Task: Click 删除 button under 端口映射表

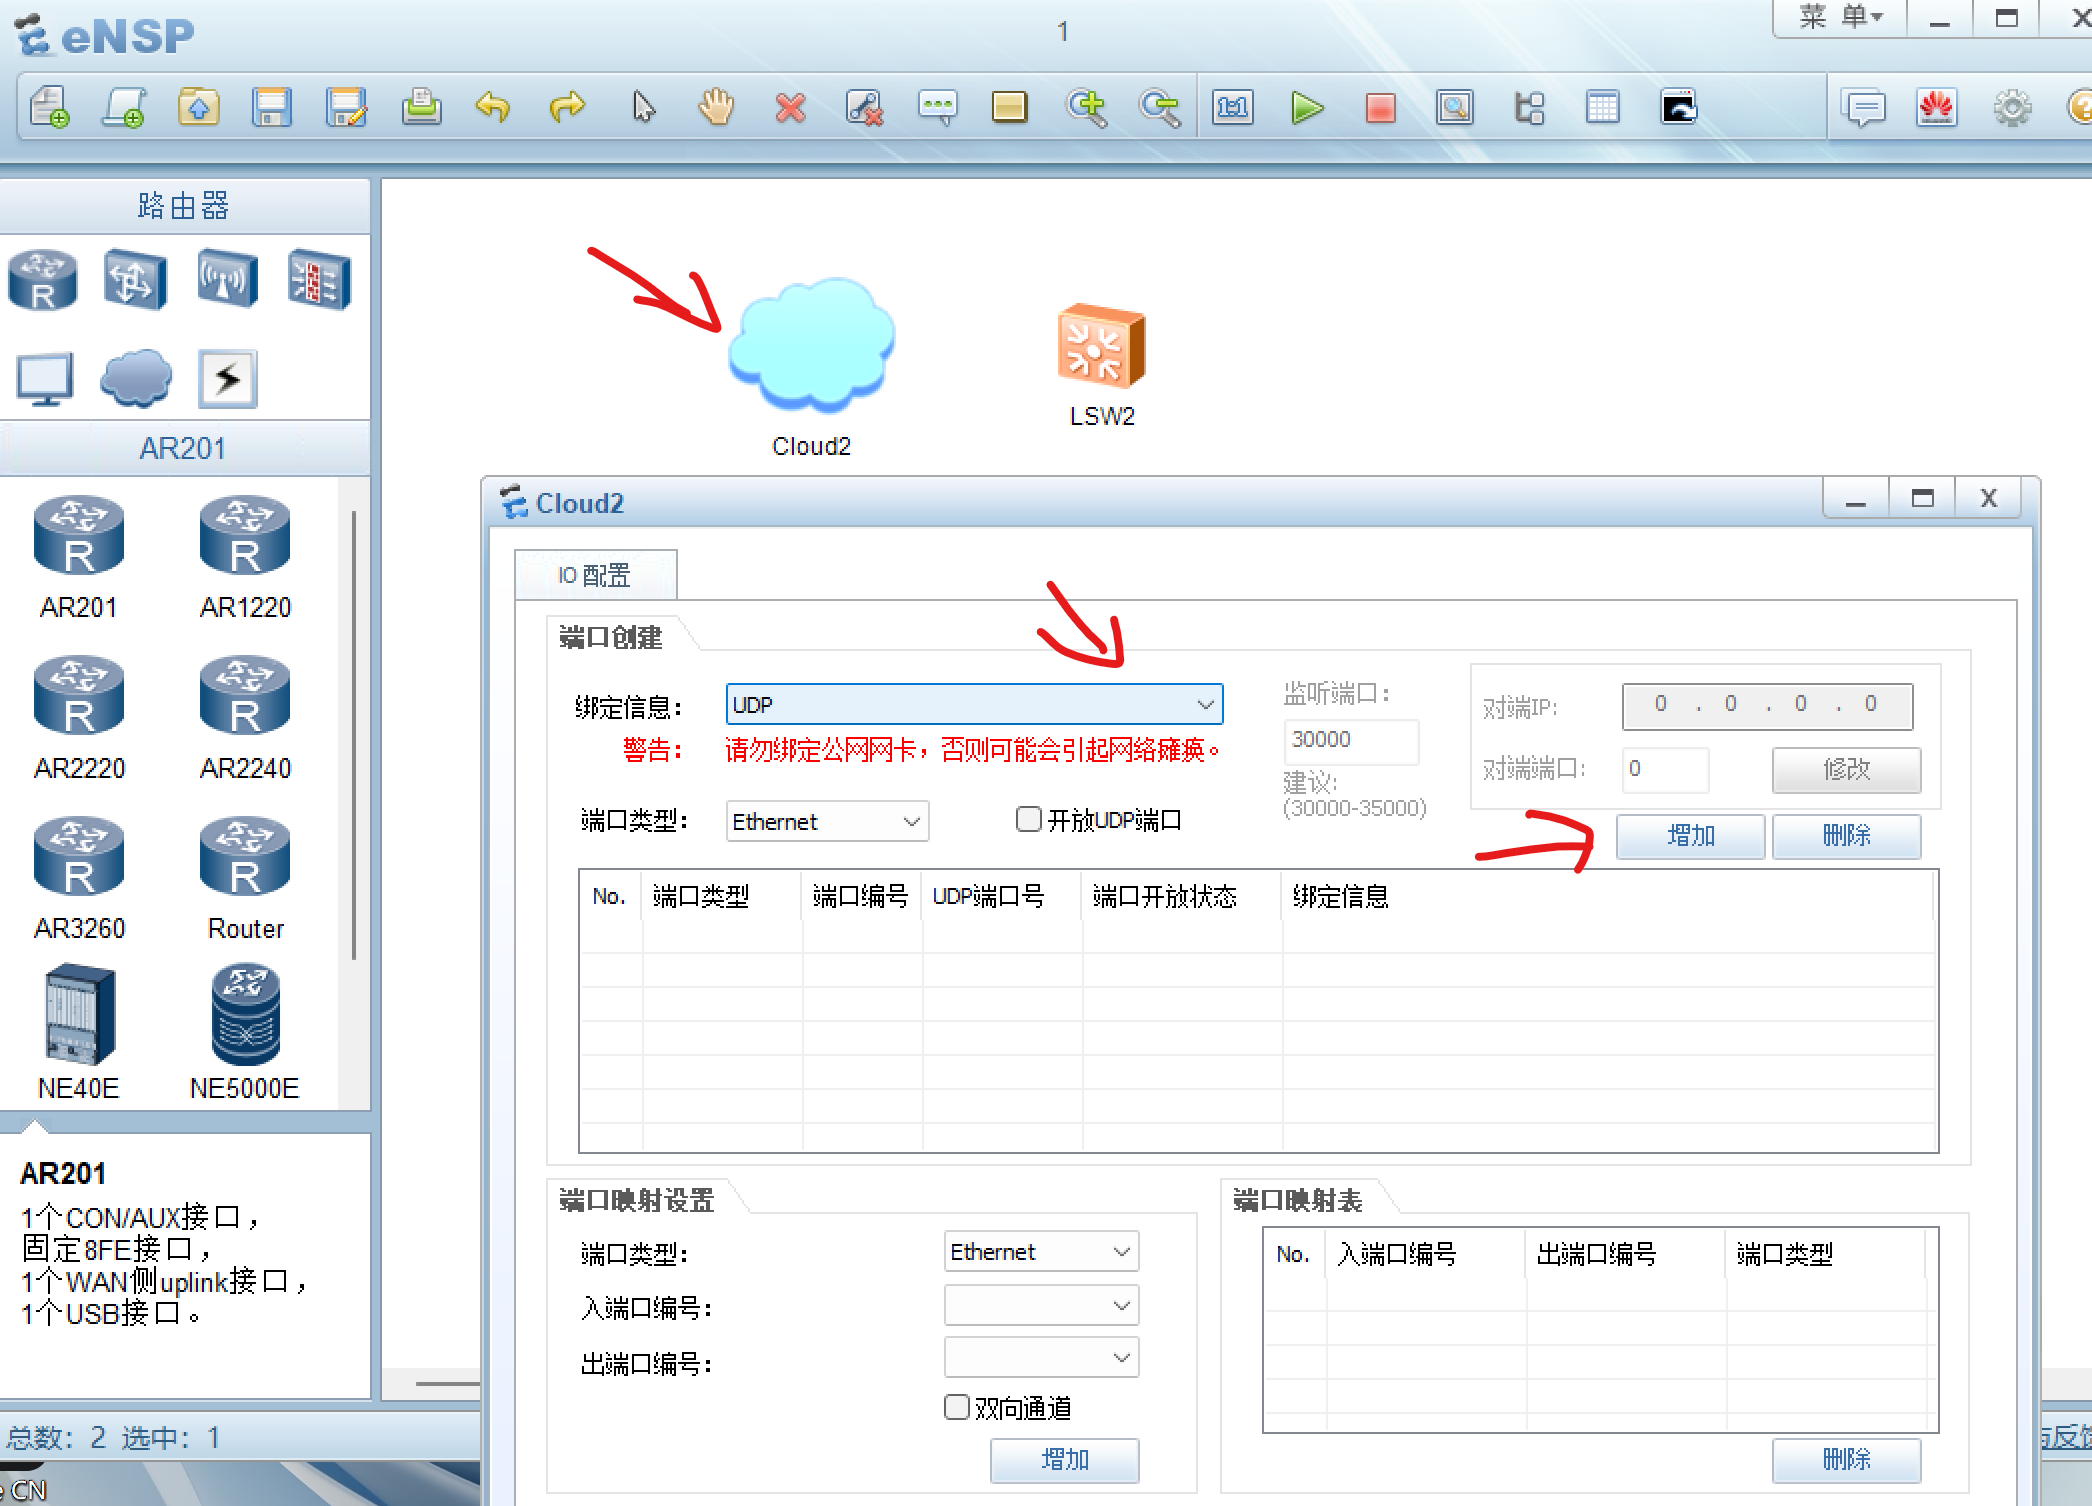Action: (1846, 1459)
